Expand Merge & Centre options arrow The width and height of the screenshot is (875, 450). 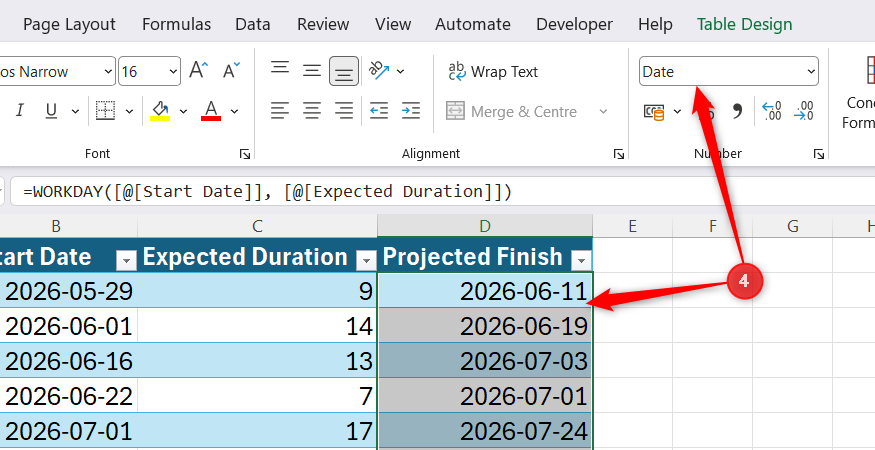click(603, 112)
